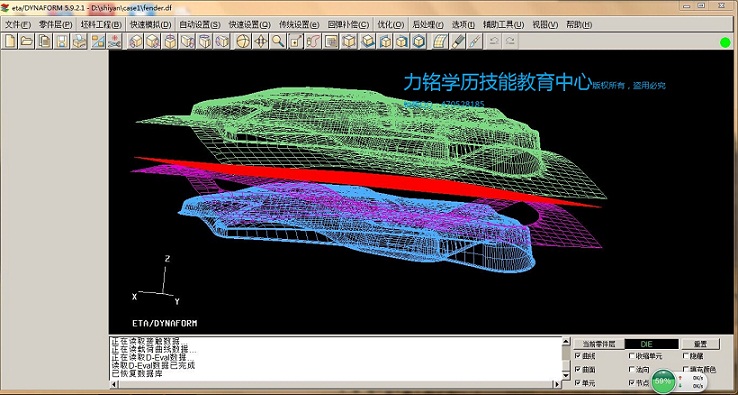Open the 优化(O) menu
Viewport: 738px width, 395px height.
391,24
